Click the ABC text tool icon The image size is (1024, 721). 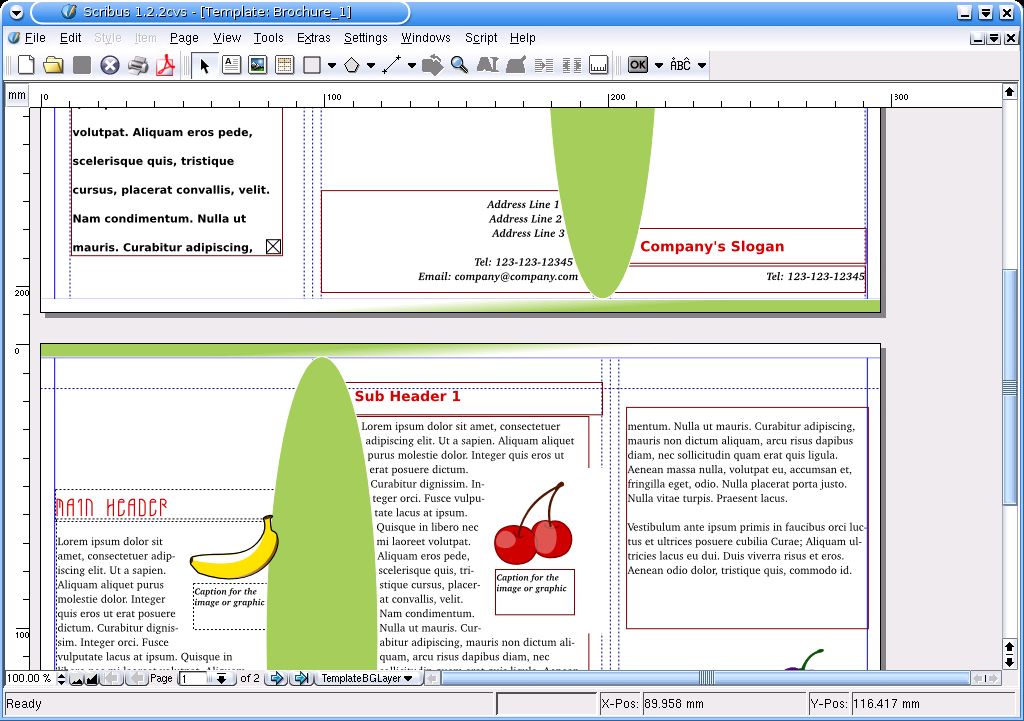(680, 65)
